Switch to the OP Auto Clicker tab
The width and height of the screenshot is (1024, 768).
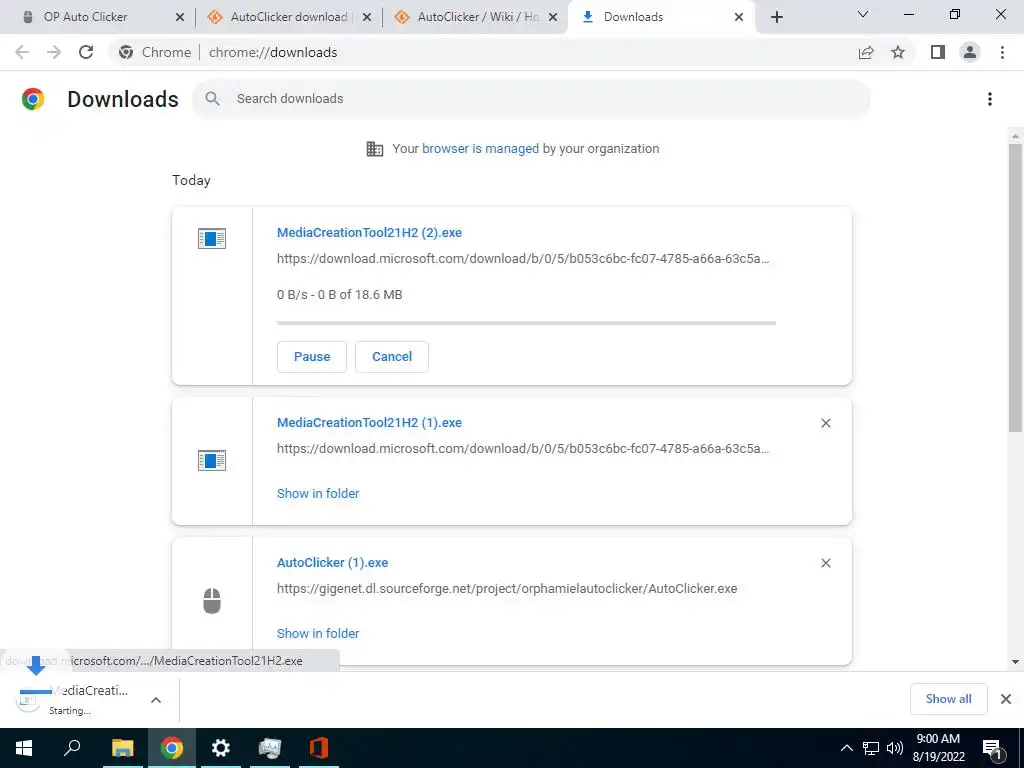pyautogui.click(x=85, y=17)
